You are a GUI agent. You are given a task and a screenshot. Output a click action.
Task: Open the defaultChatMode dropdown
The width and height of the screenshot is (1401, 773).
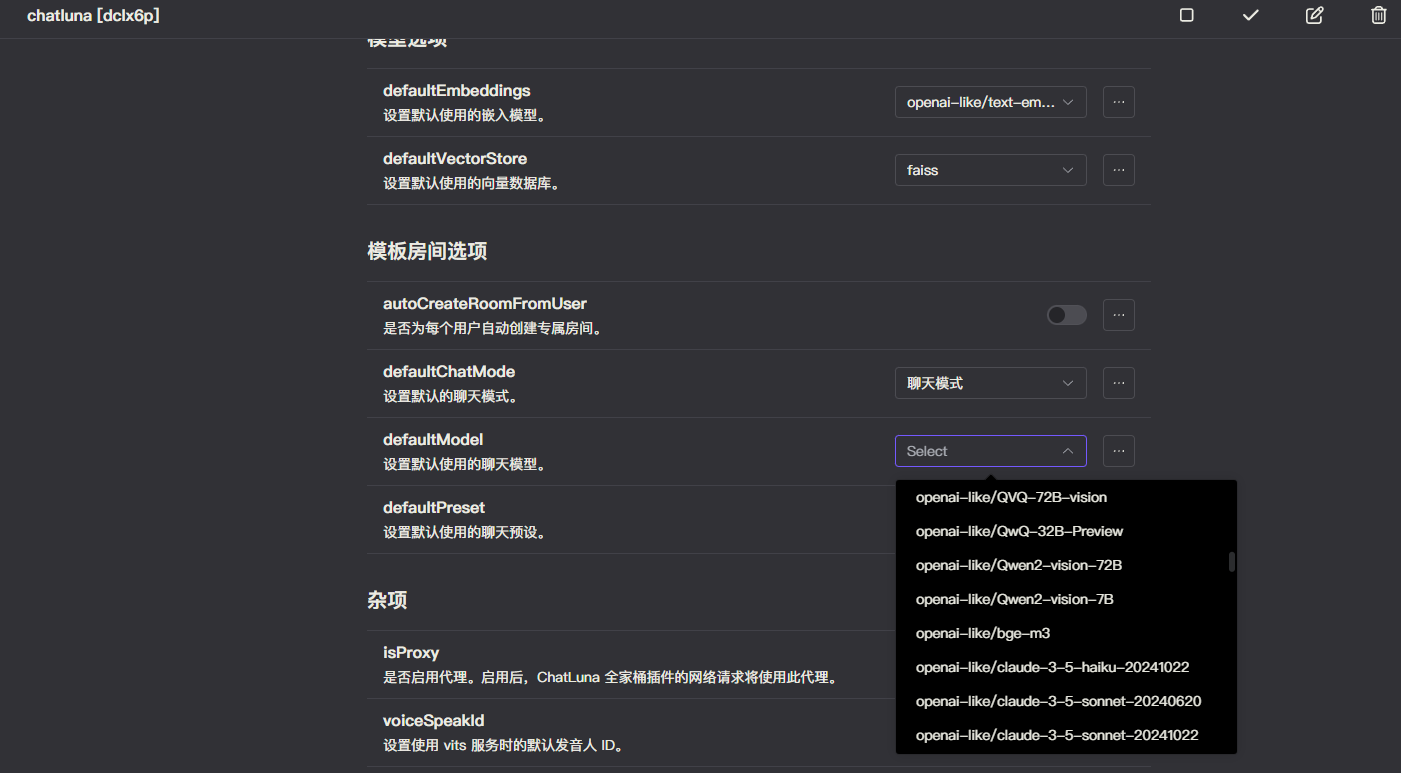[990, 383]
